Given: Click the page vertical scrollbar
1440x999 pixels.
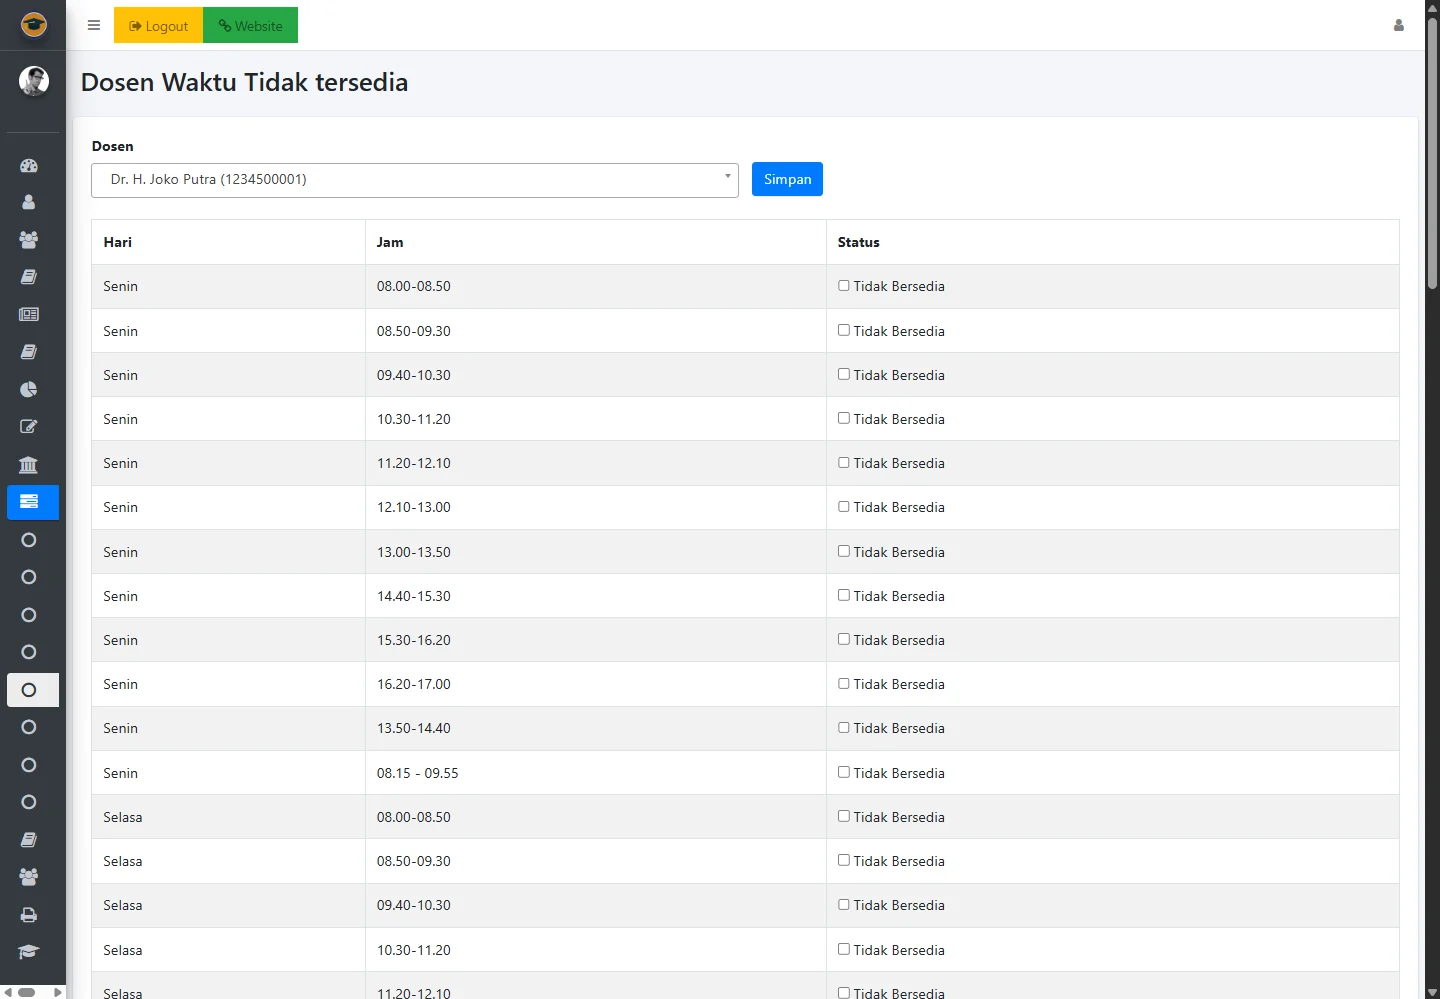Looking at the screenshot, I should [1432, 150].
